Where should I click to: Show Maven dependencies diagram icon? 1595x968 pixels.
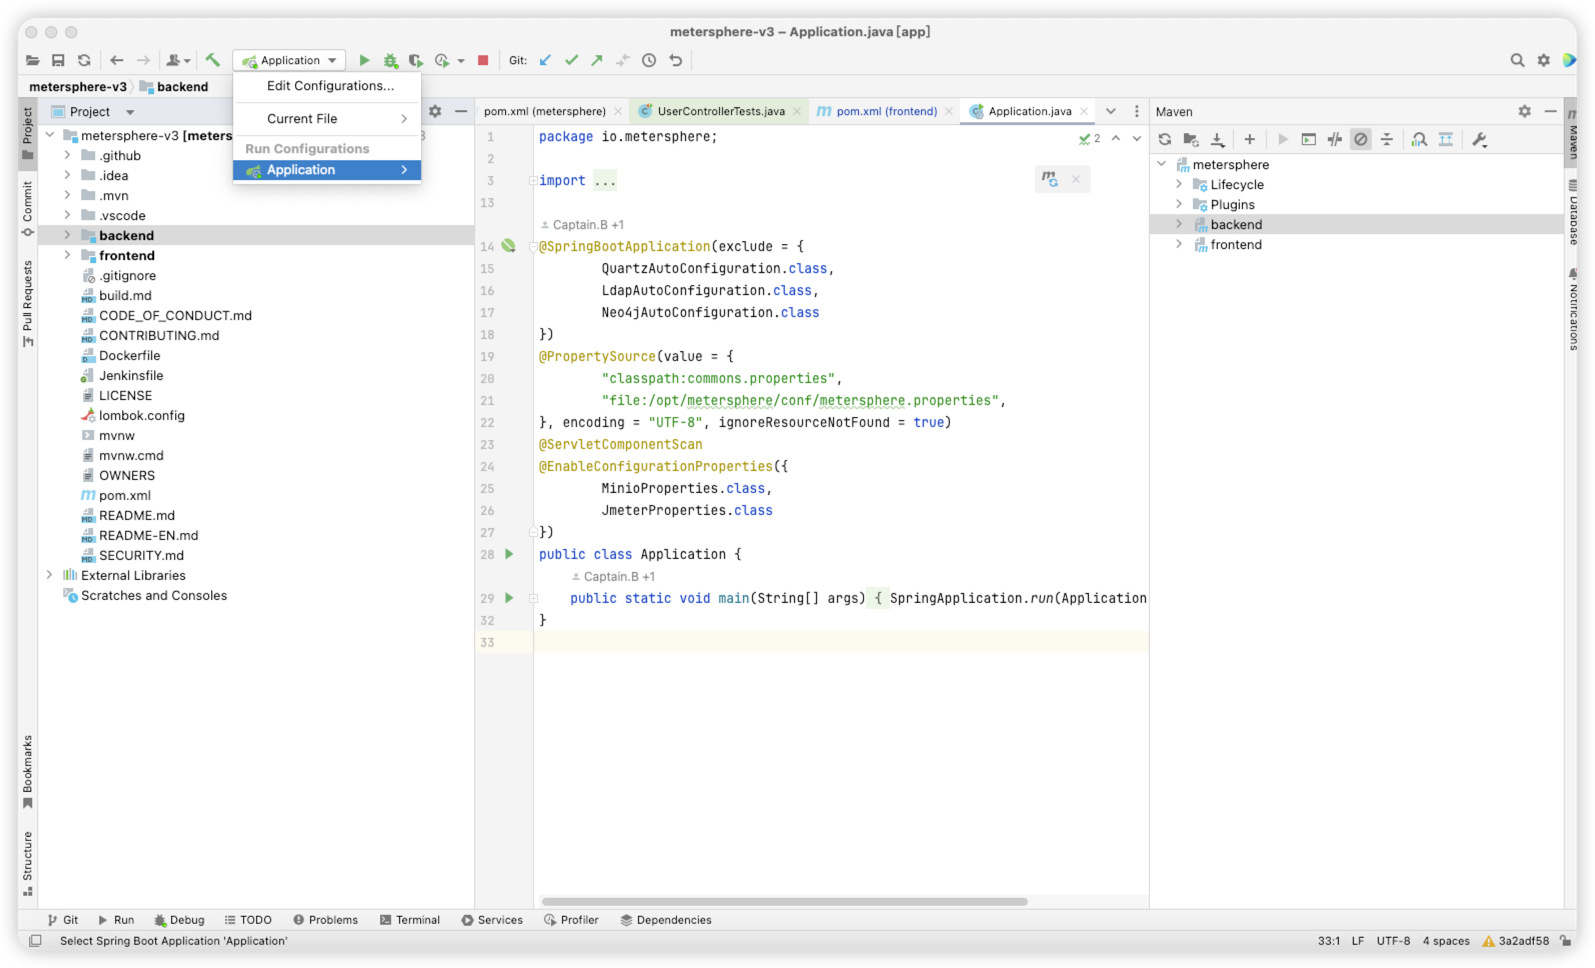pyautogui.click(x=1446, y=139)
